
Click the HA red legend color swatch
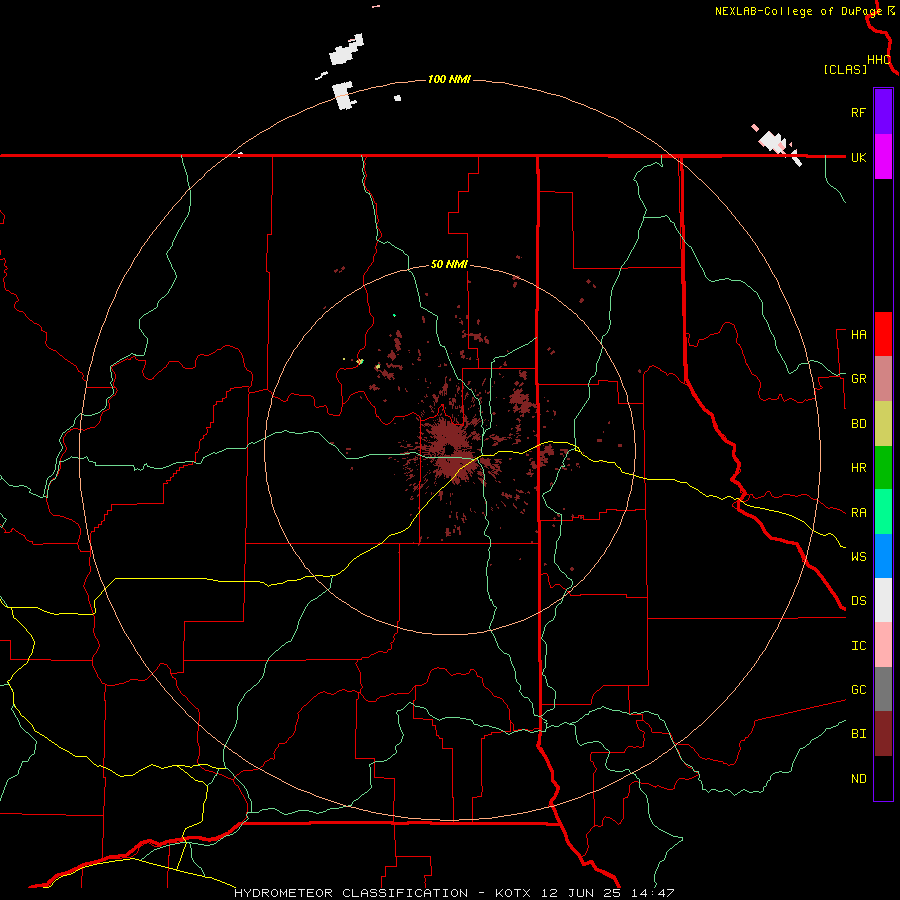tap(883, 334)
